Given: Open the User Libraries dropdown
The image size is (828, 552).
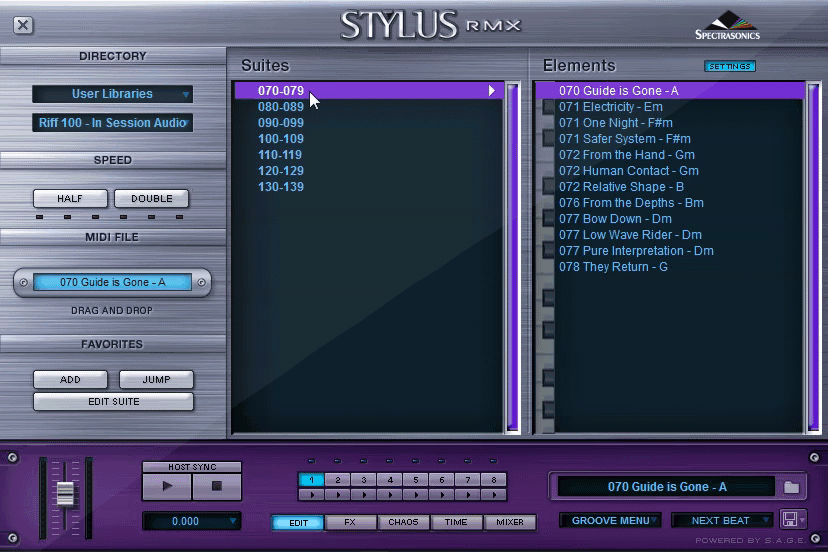Looking at the screenshot, I should click(x=112, y=94).
